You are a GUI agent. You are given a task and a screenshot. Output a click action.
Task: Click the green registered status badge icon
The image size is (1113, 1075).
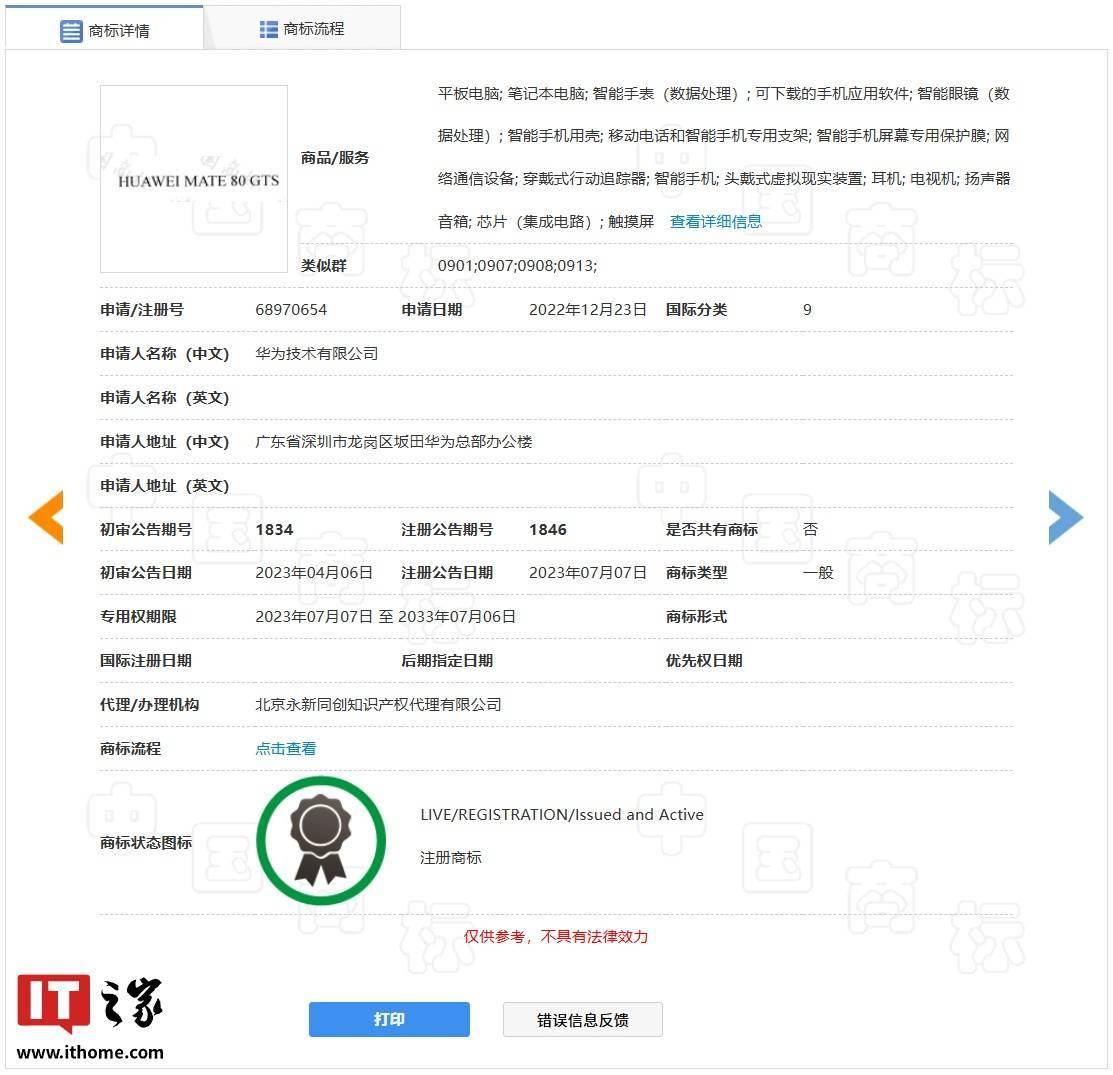[320, 841]
